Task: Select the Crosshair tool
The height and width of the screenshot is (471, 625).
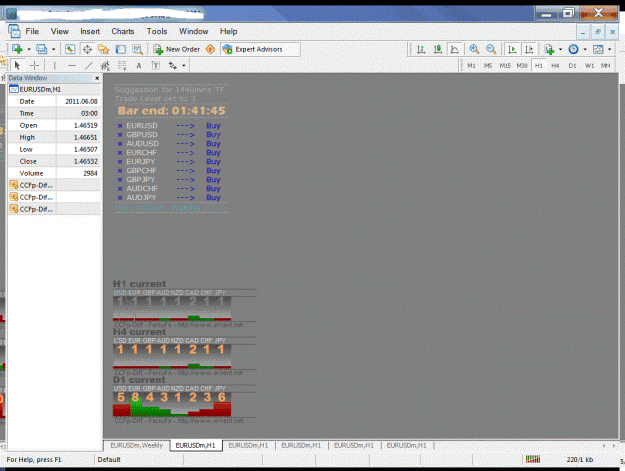Action: click(34, 65)
